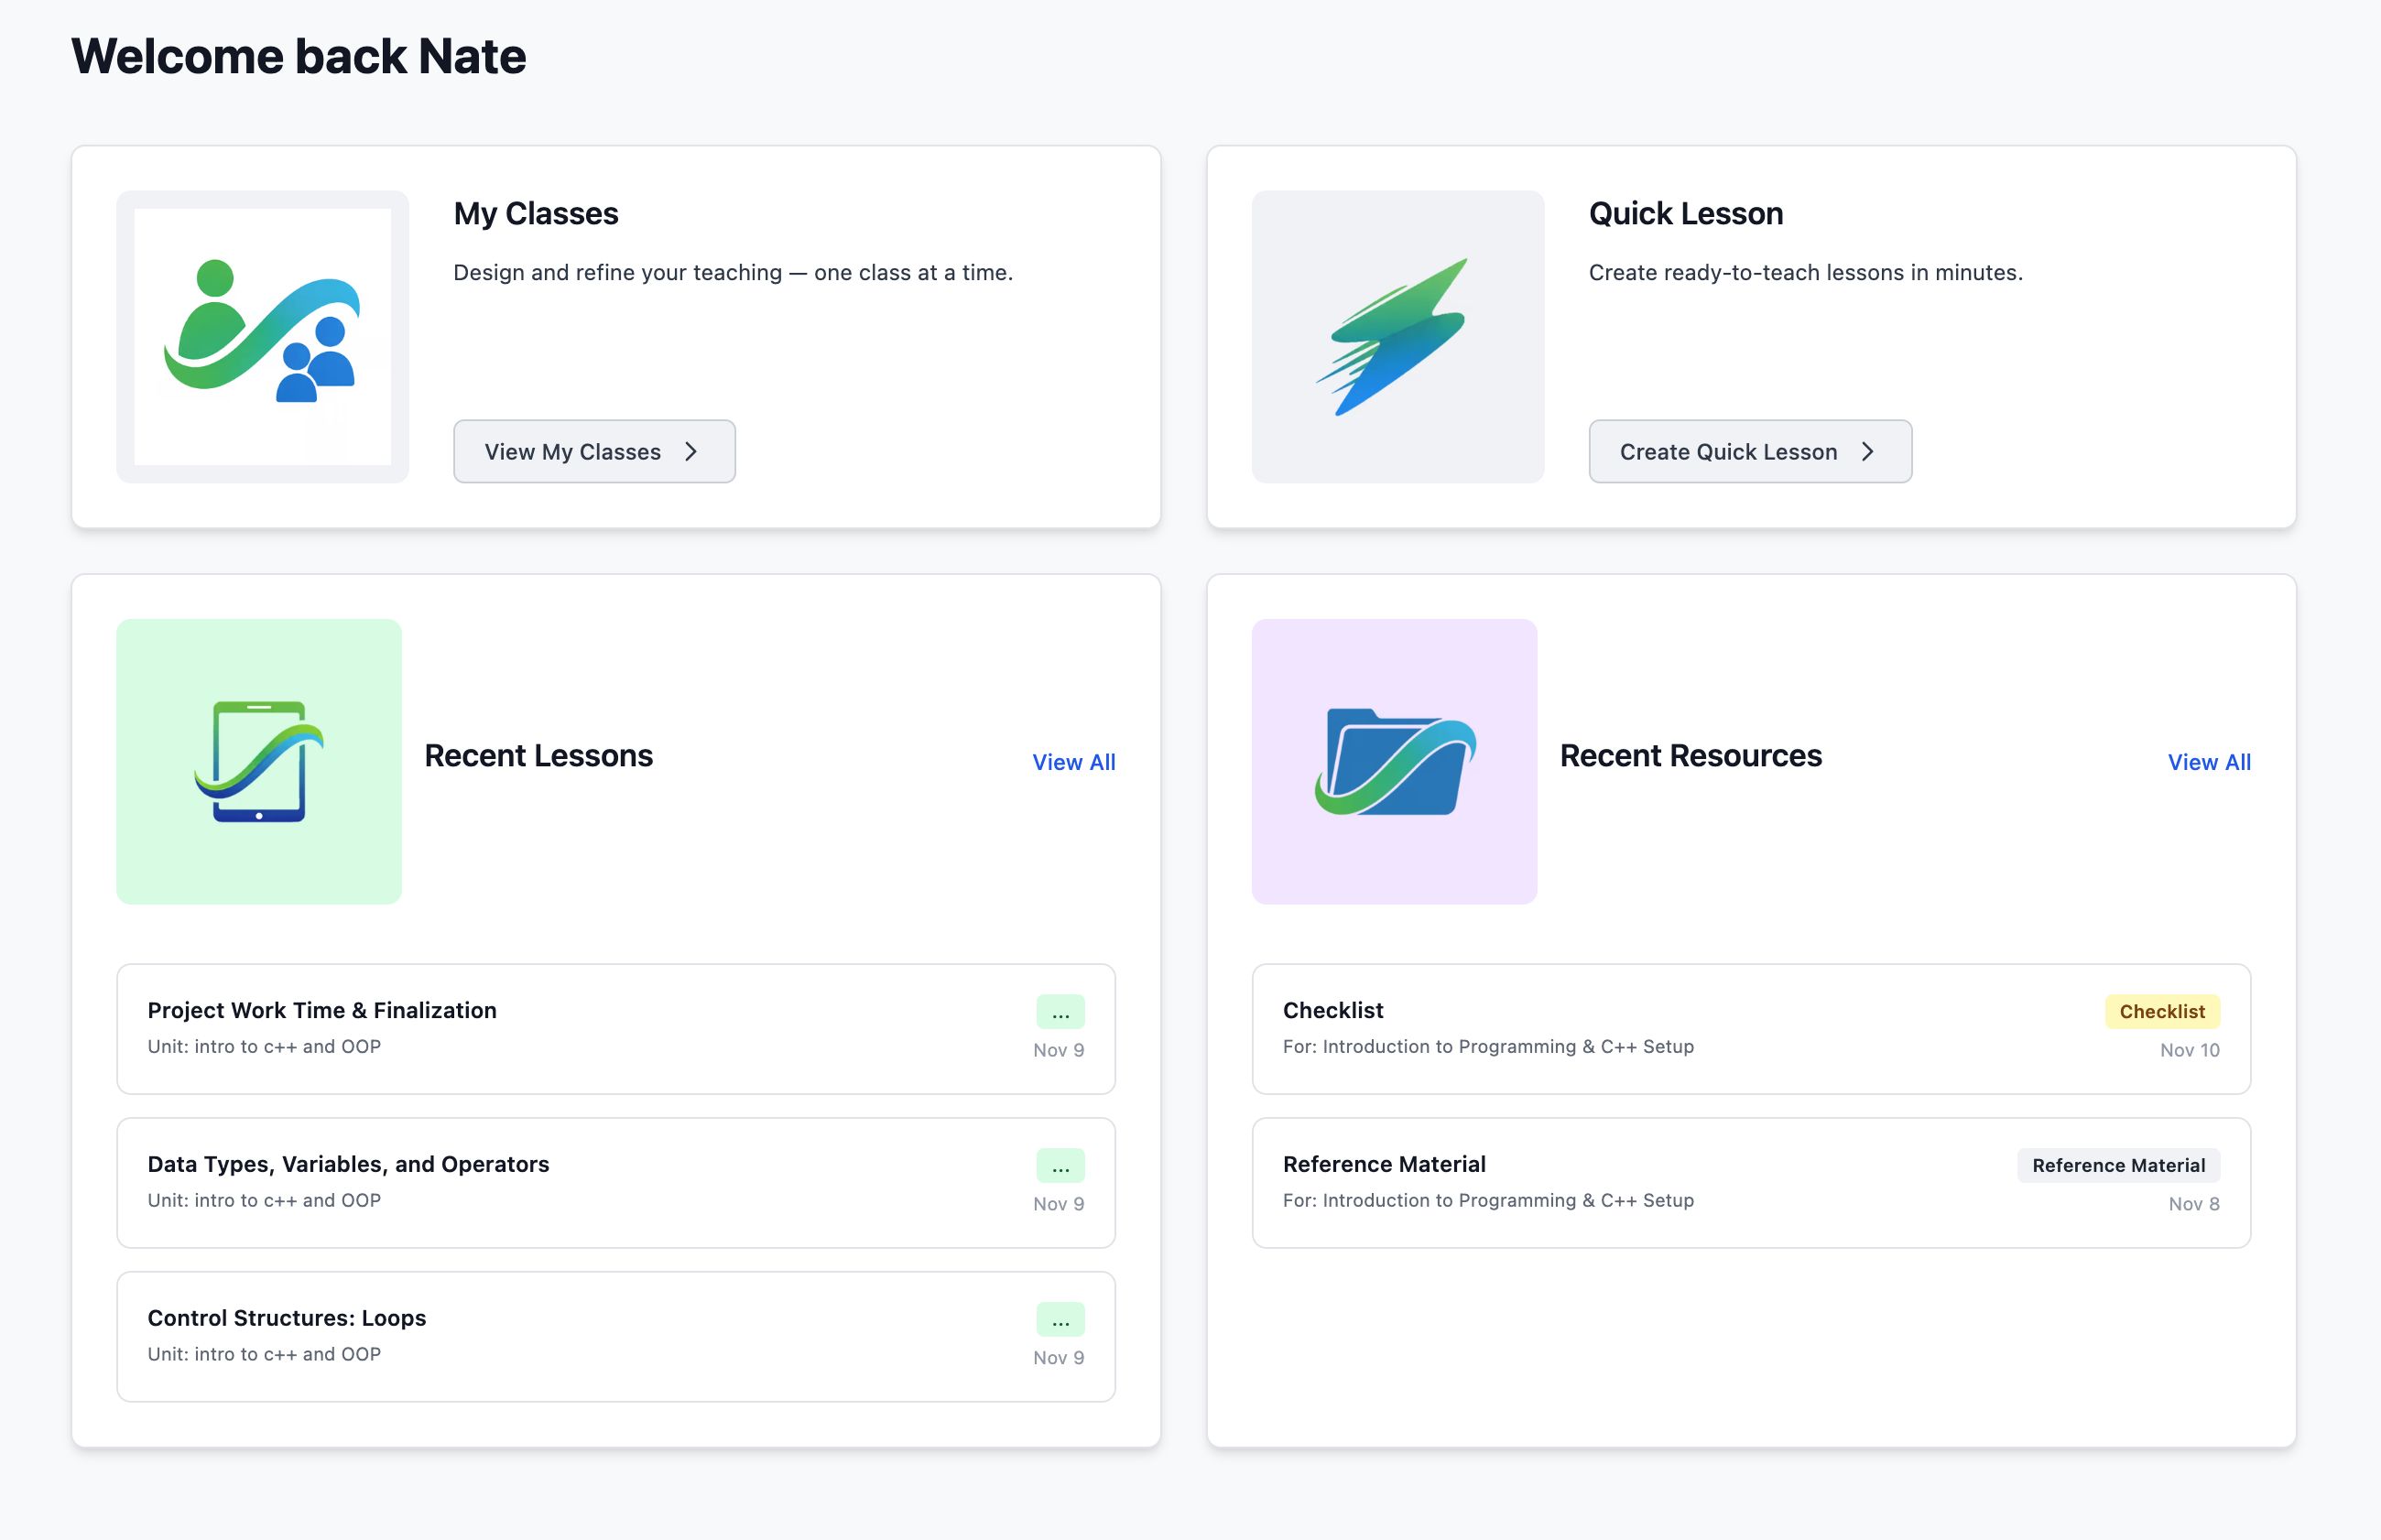Click the View My Classes button
Viewport: 2381px width, 1540px height.
pyautogui.click(x=594, y=451)
